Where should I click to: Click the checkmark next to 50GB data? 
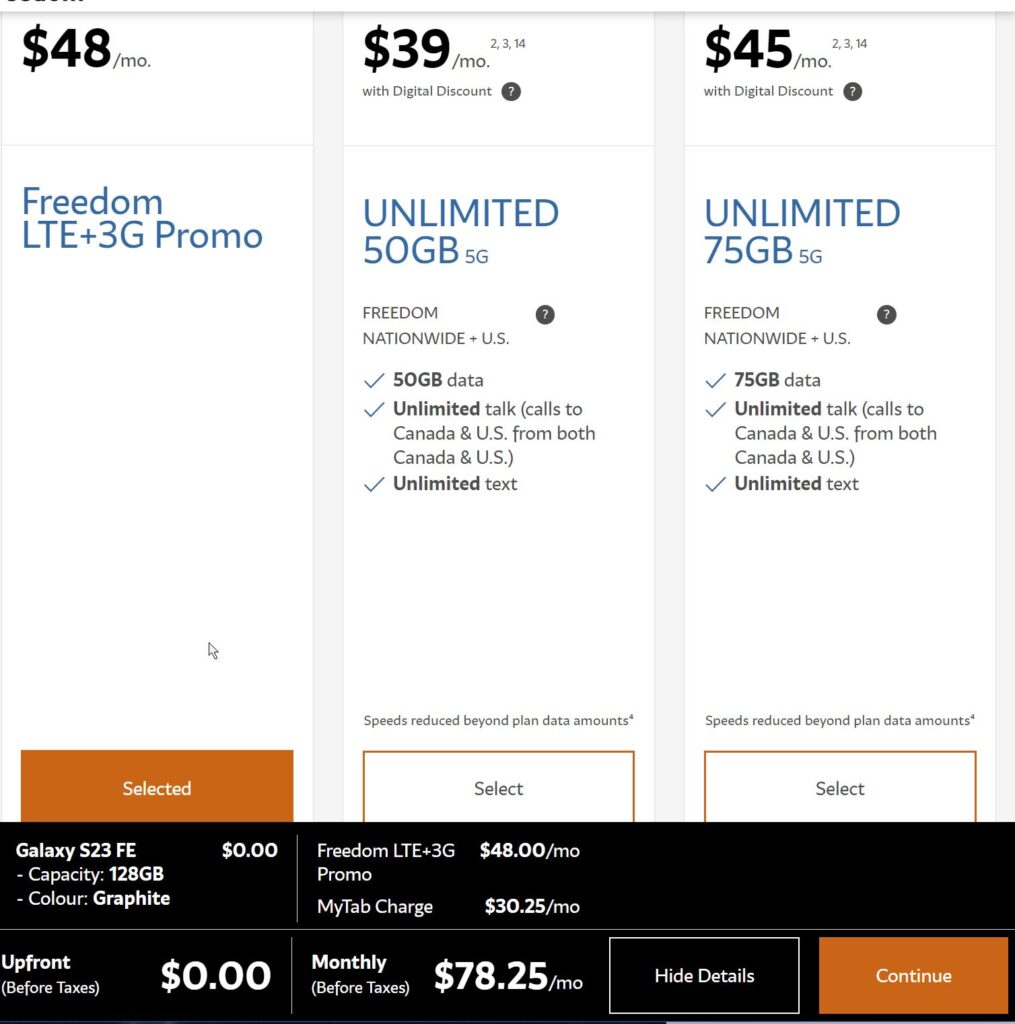tap(374, 381)
